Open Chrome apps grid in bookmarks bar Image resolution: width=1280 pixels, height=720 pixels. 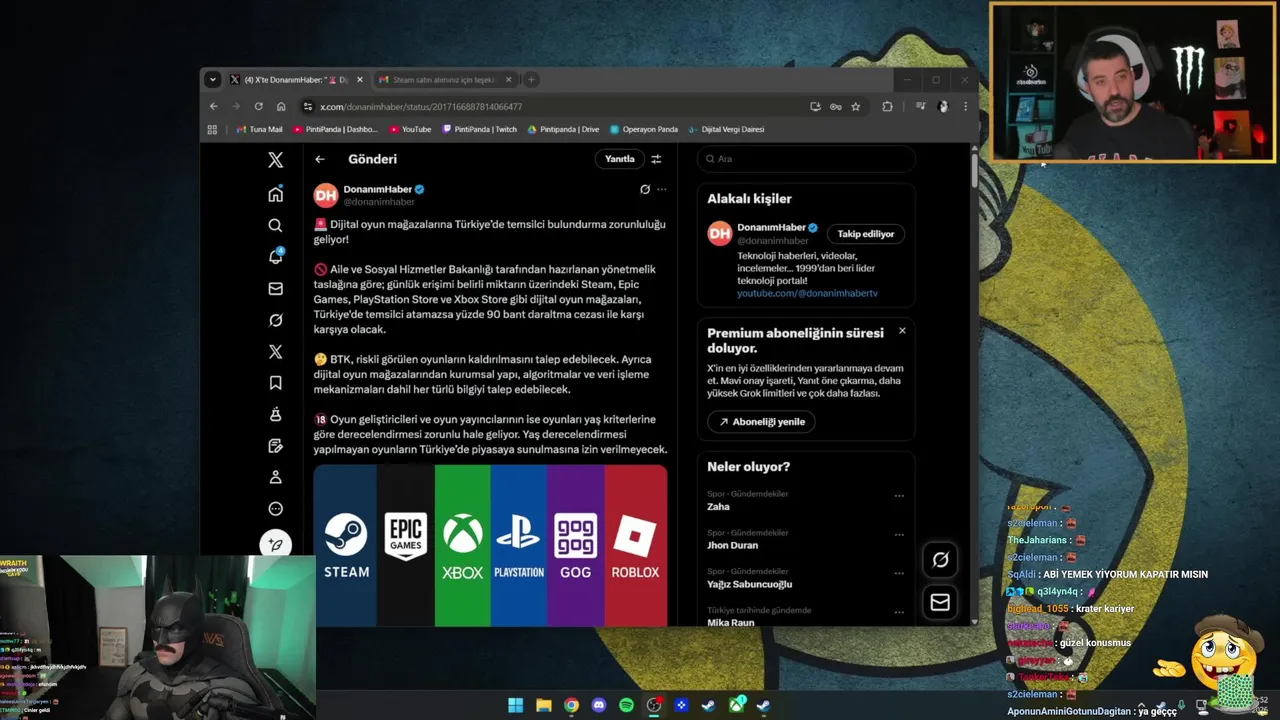212,129
